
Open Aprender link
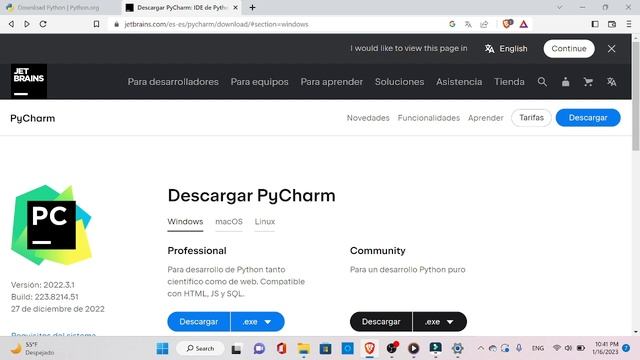[x=485, y=118]
